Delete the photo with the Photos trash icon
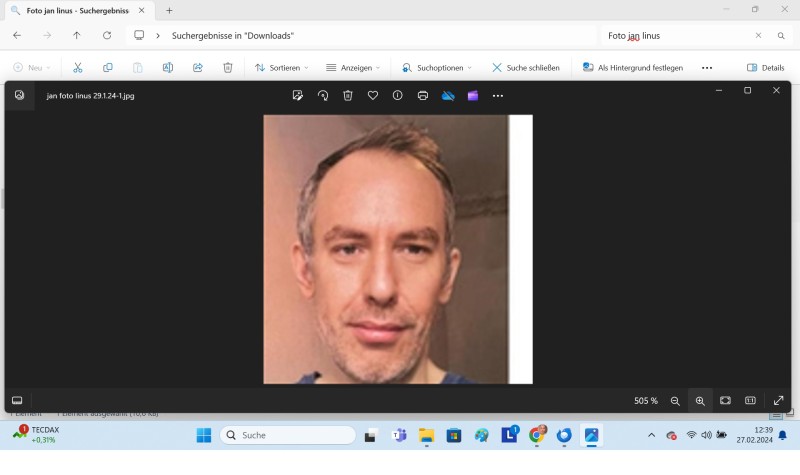 coord(348,95)
